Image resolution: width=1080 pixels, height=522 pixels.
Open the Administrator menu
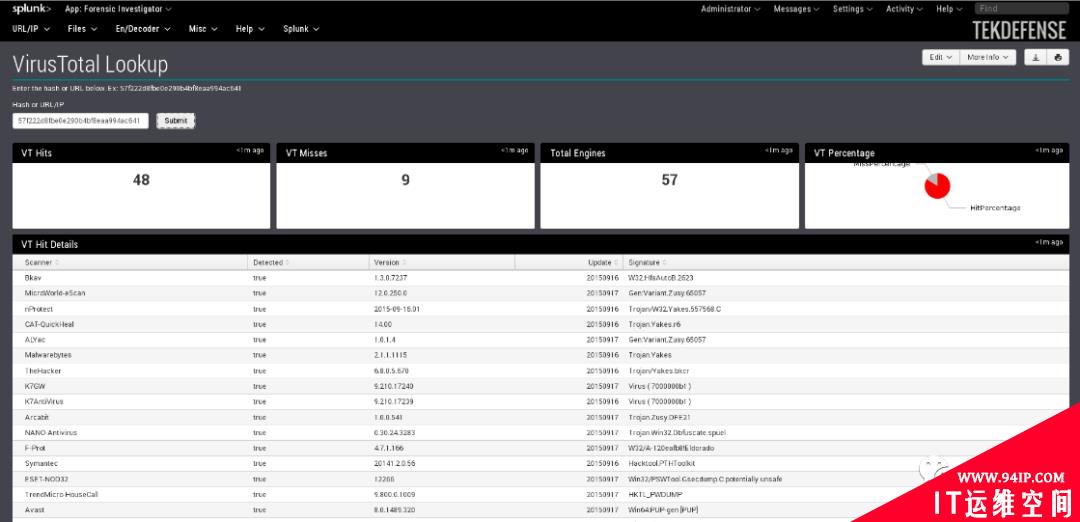(730, 9)
